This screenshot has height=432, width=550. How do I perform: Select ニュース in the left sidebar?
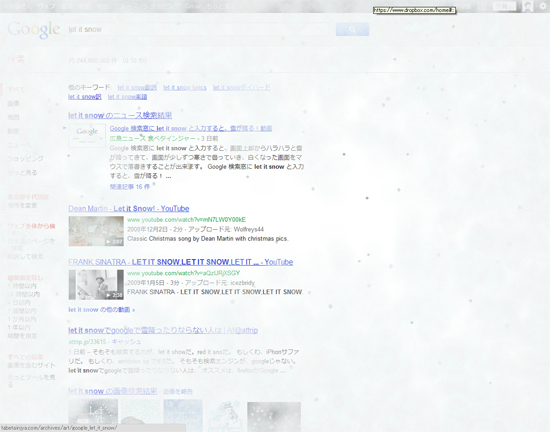click(19, 145)
